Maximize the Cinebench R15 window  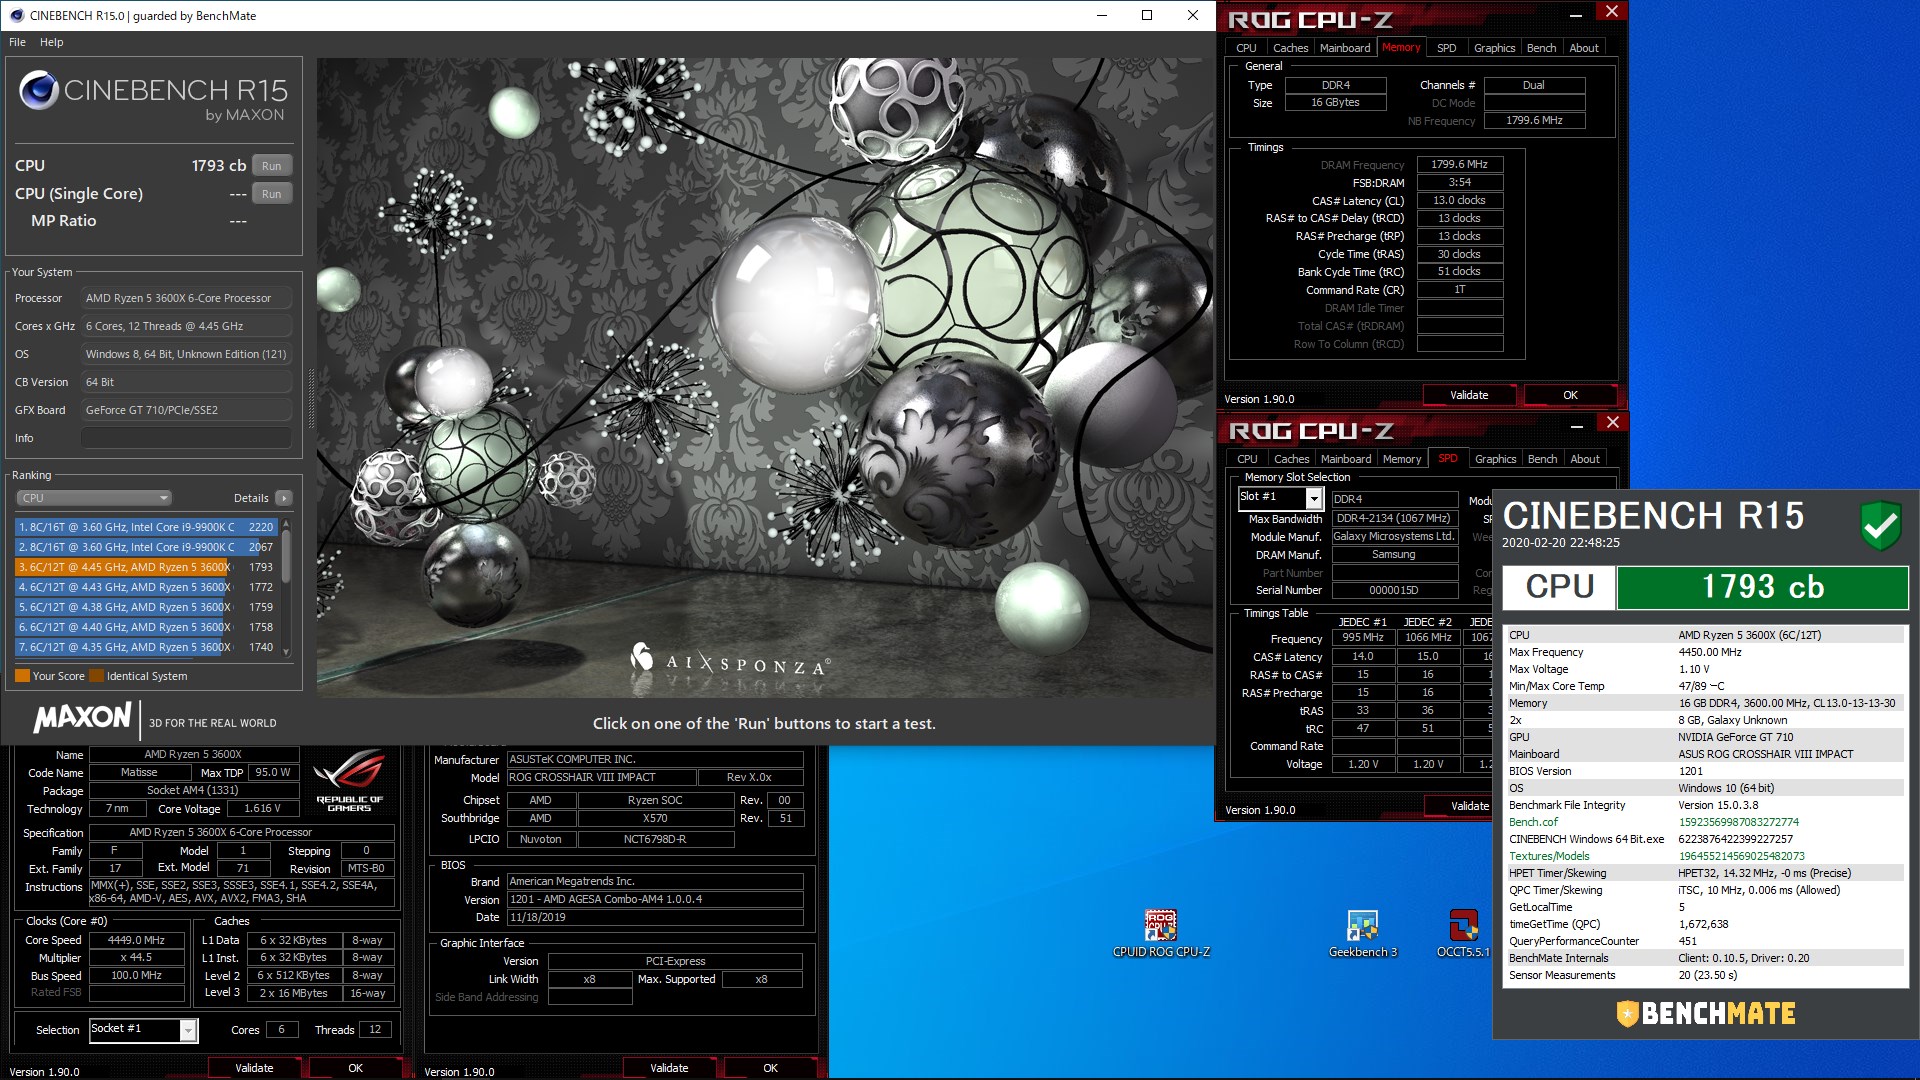point(1147,15)
